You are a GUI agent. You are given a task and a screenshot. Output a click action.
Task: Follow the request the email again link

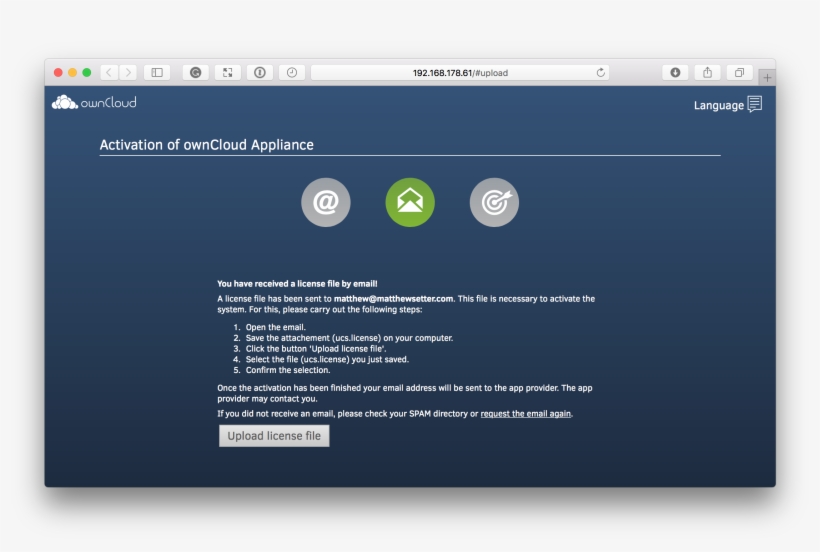[526, 413]
